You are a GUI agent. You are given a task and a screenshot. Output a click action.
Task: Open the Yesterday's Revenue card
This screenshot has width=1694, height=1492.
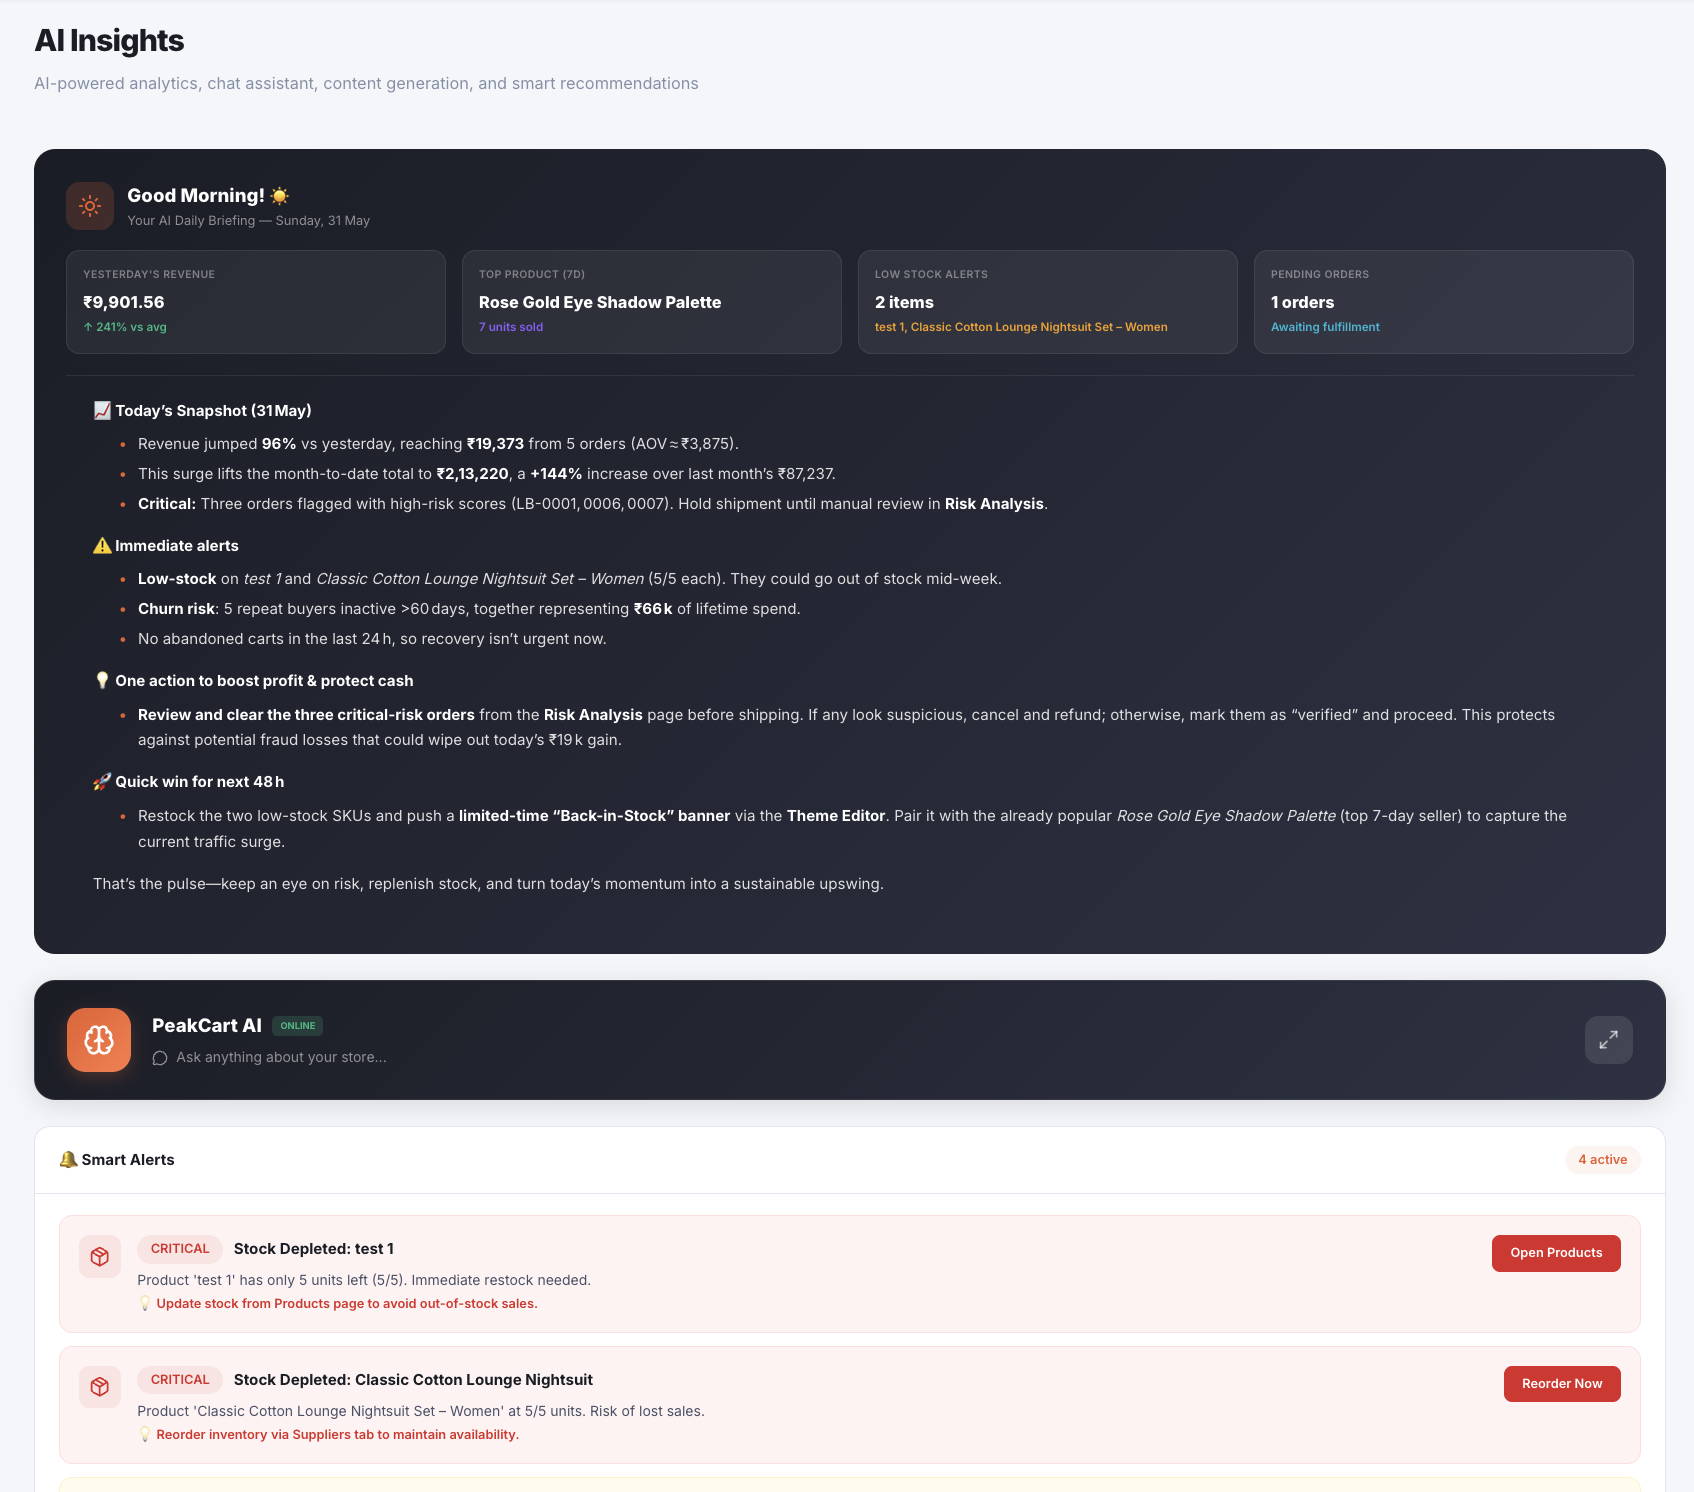pyautogui.click(x=256, y=302)
